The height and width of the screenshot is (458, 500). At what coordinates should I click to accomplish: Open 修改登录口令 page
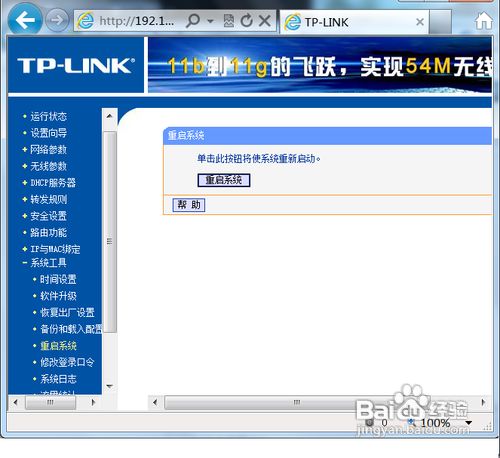tap(67, 362)
